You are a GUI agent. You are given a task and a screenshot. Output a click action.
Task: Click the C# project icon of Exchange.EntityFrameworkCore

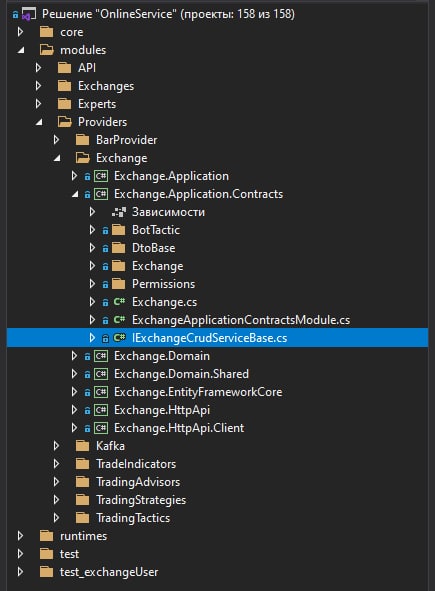(101, 392)
